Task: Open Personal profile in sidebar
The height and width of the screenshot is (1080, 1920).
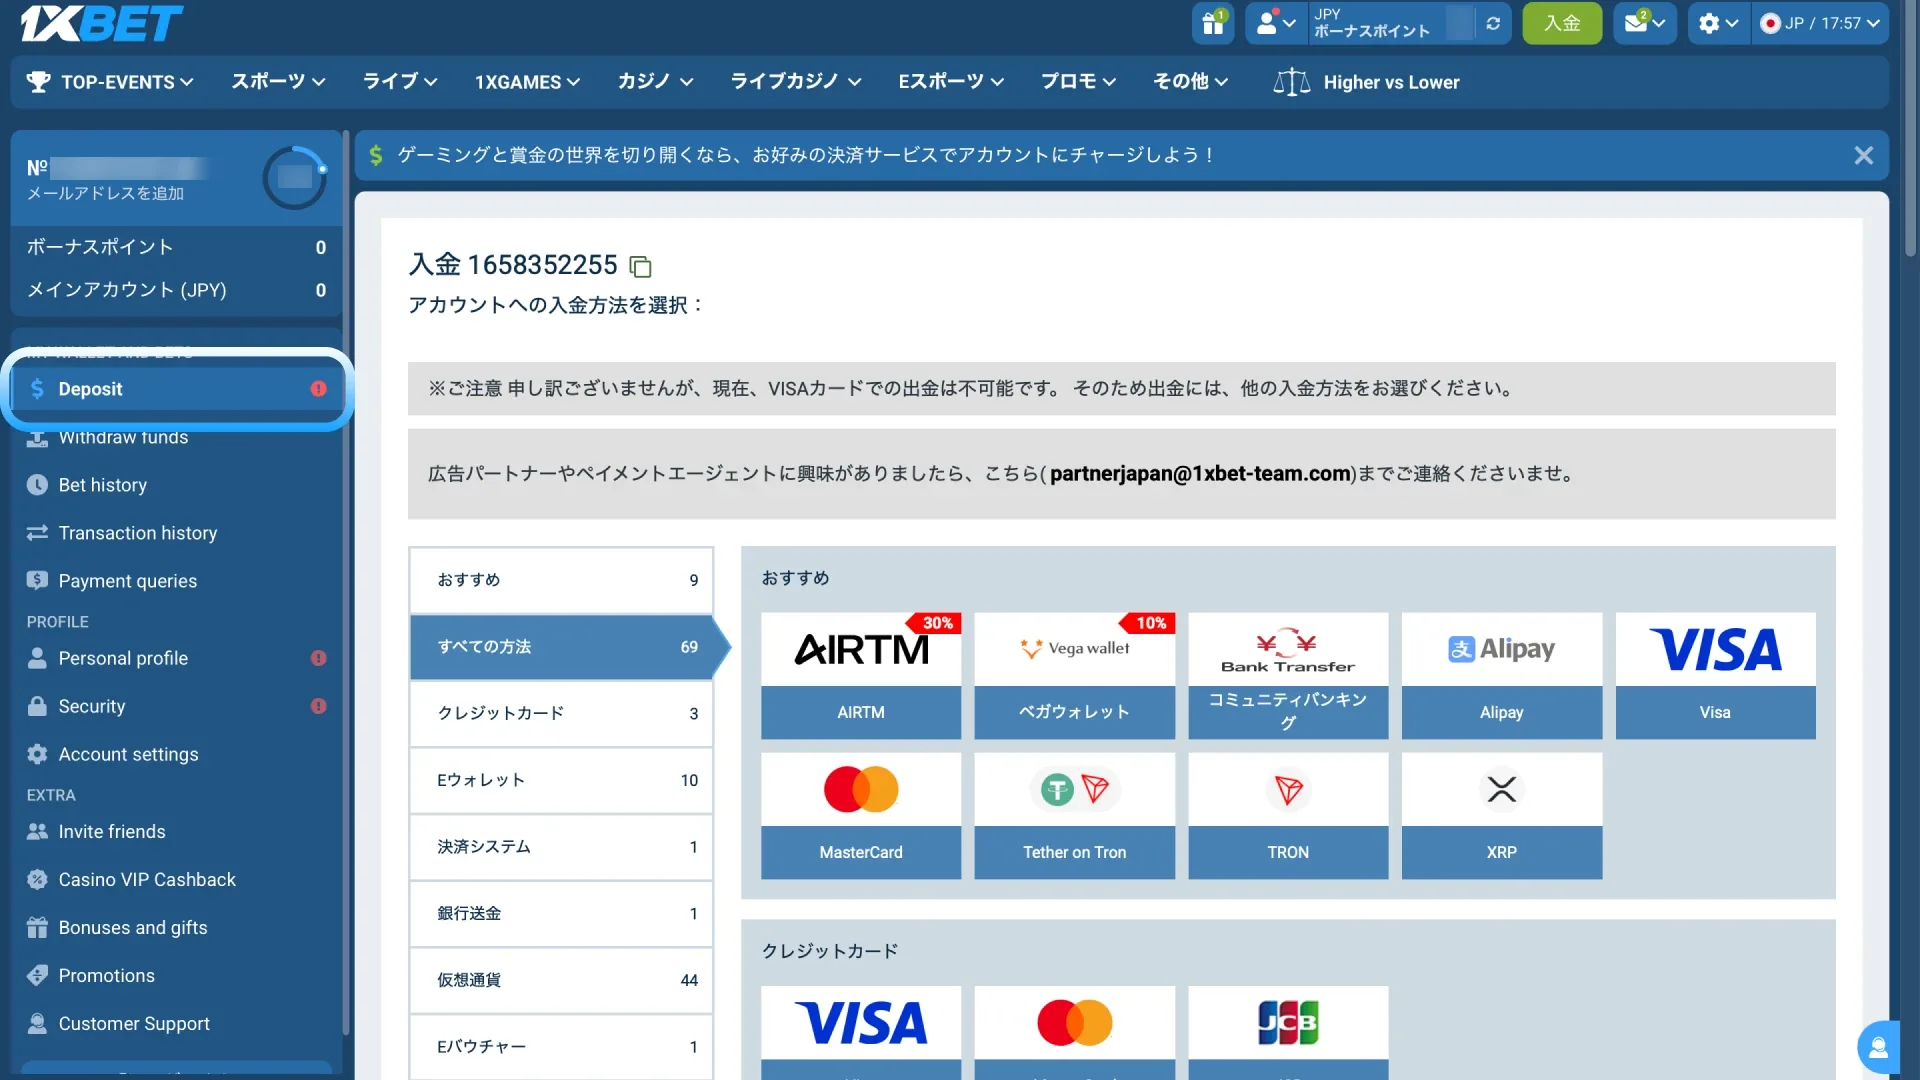Action: tap(177, 658)
